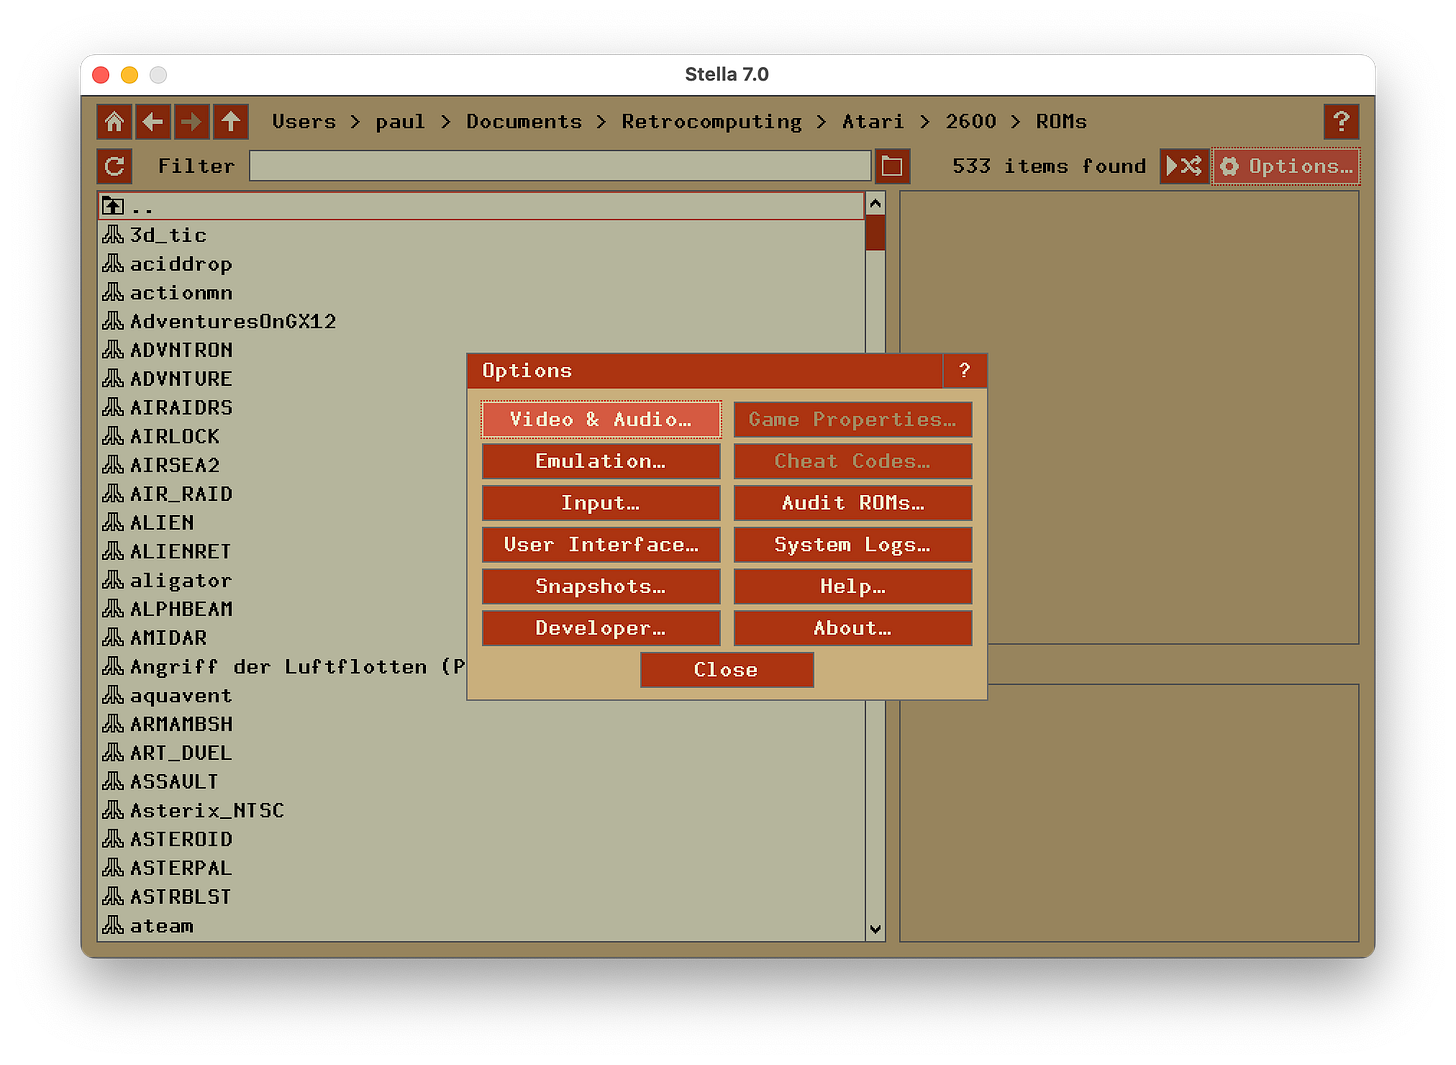Select the ART_DUEL ROM

click(481, 753)
